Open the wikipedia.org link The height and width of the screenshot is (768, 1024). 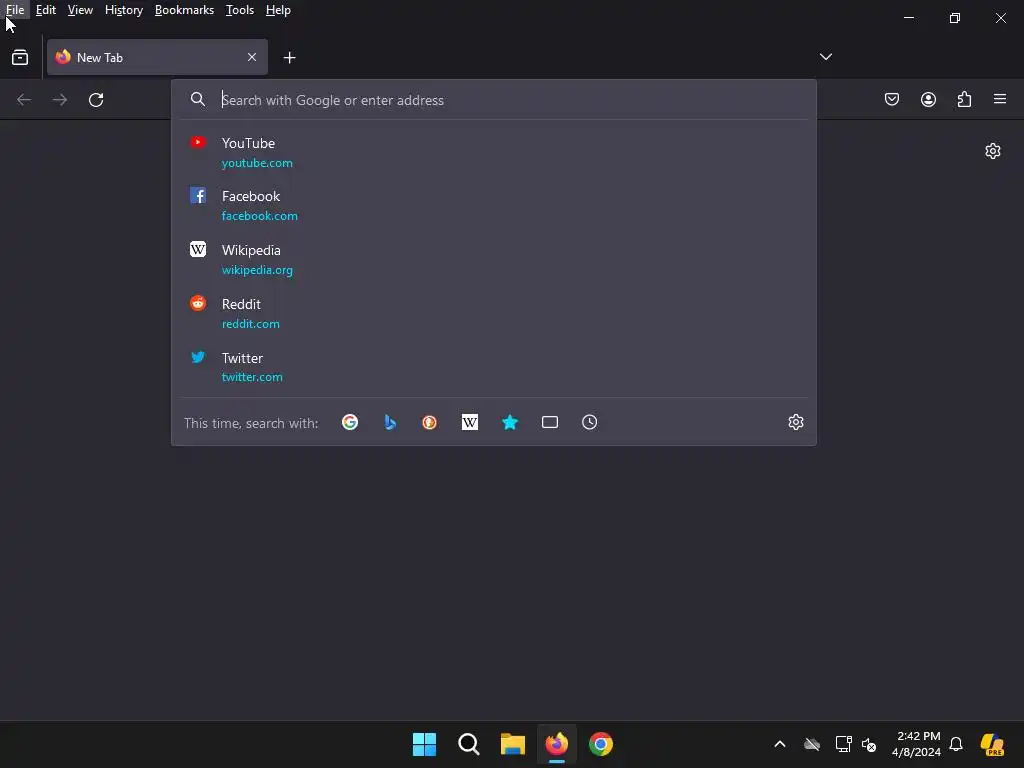tap(257, 270)
